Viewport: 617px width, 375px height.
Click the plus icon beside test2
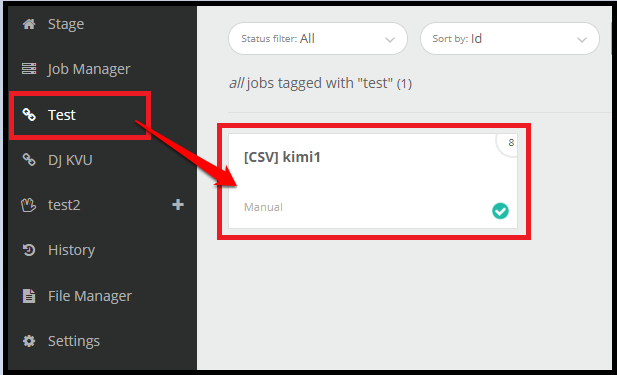click(x=178, y=205)
